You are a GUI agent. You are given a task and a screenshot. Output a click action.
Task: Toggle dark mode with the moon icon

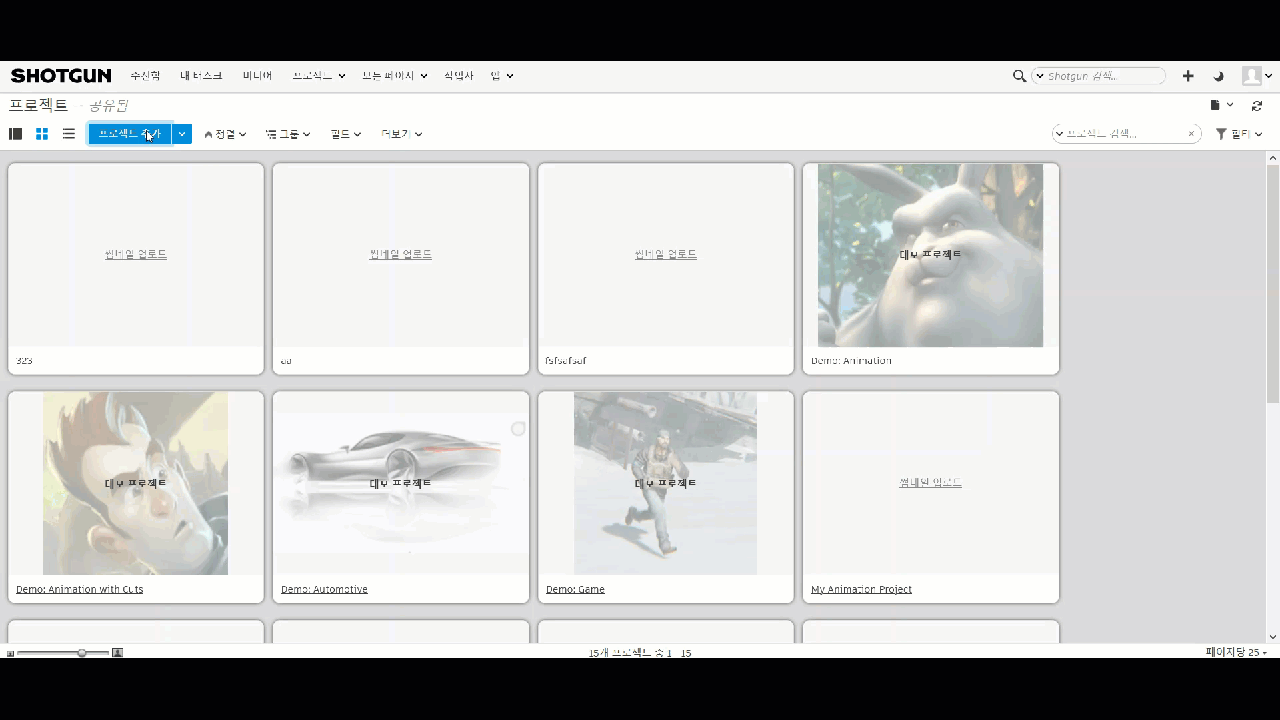[1218, 75]
